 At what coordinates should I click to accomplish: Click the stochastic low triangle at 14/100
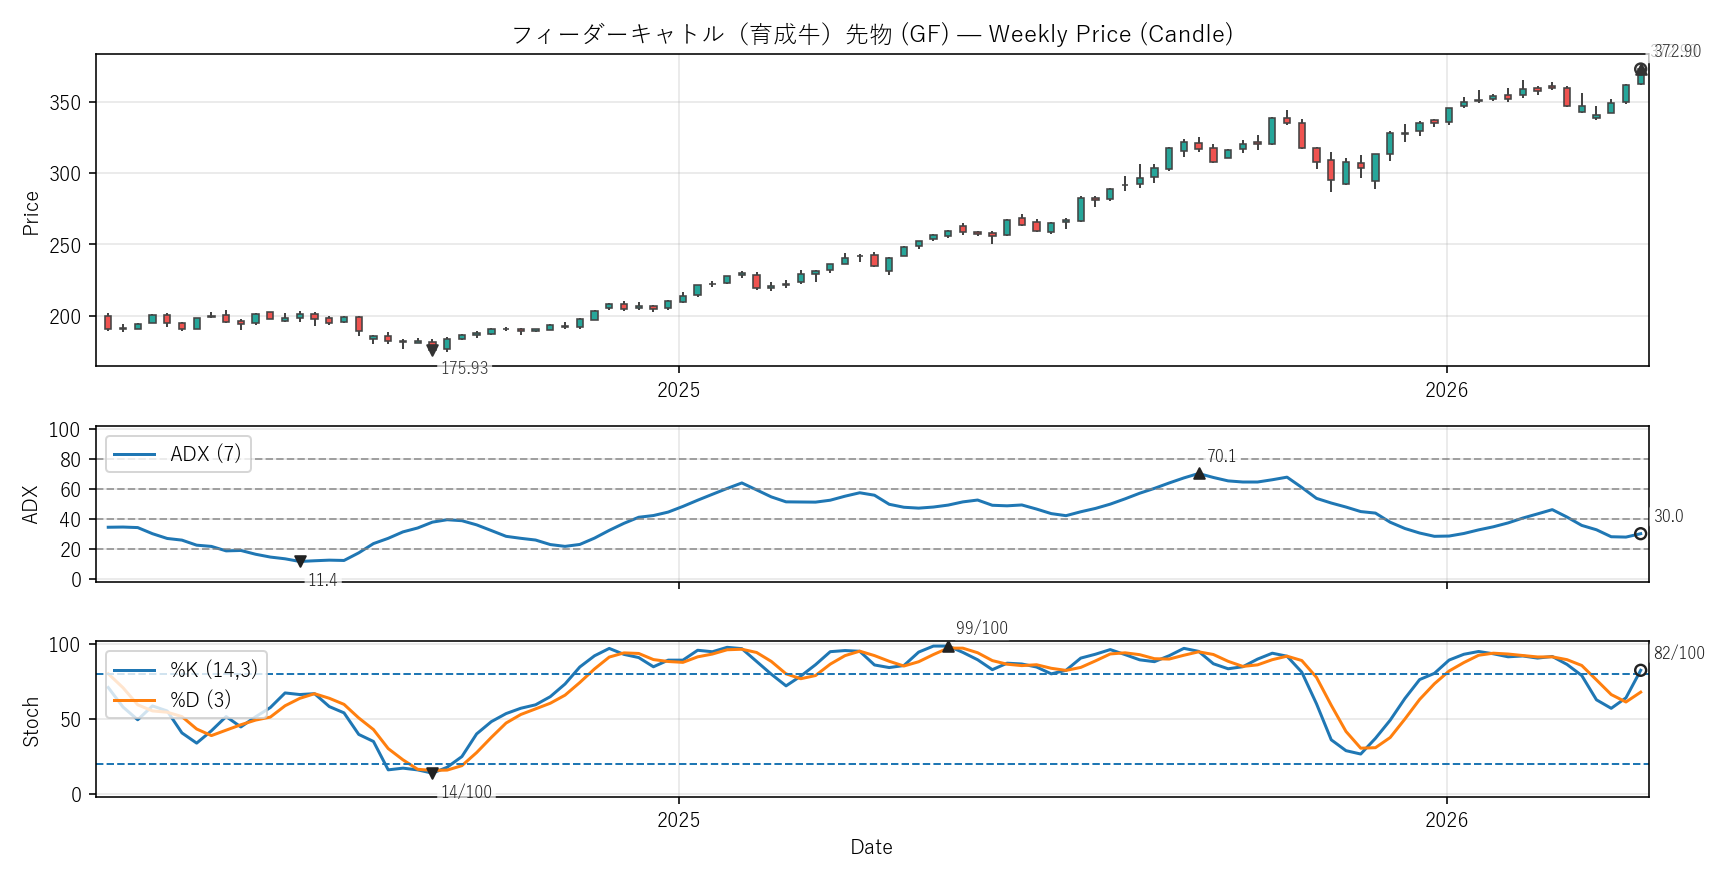[x=432, y=773]
